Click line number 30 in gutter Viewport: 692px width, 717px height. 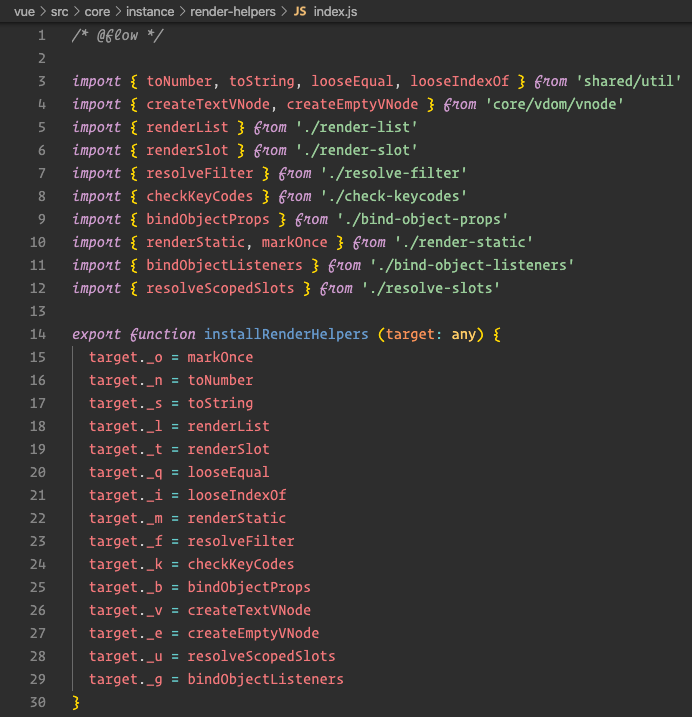38,702
